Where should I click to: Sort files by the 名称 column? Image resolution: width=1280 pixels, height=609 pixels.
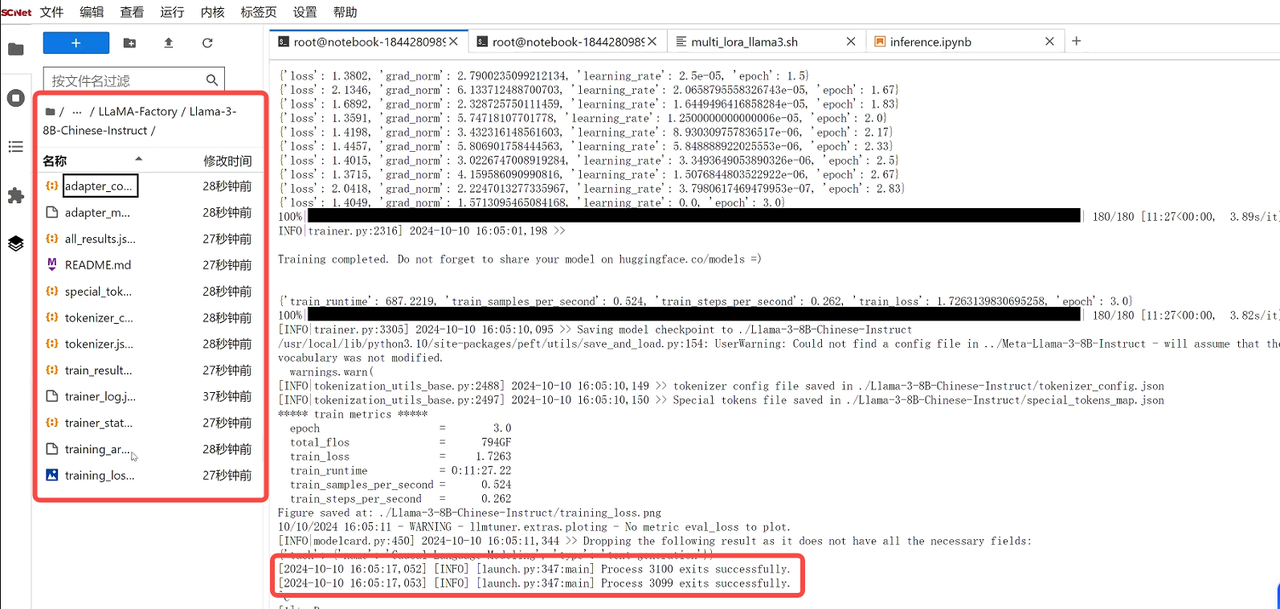(x=55, y=161)
